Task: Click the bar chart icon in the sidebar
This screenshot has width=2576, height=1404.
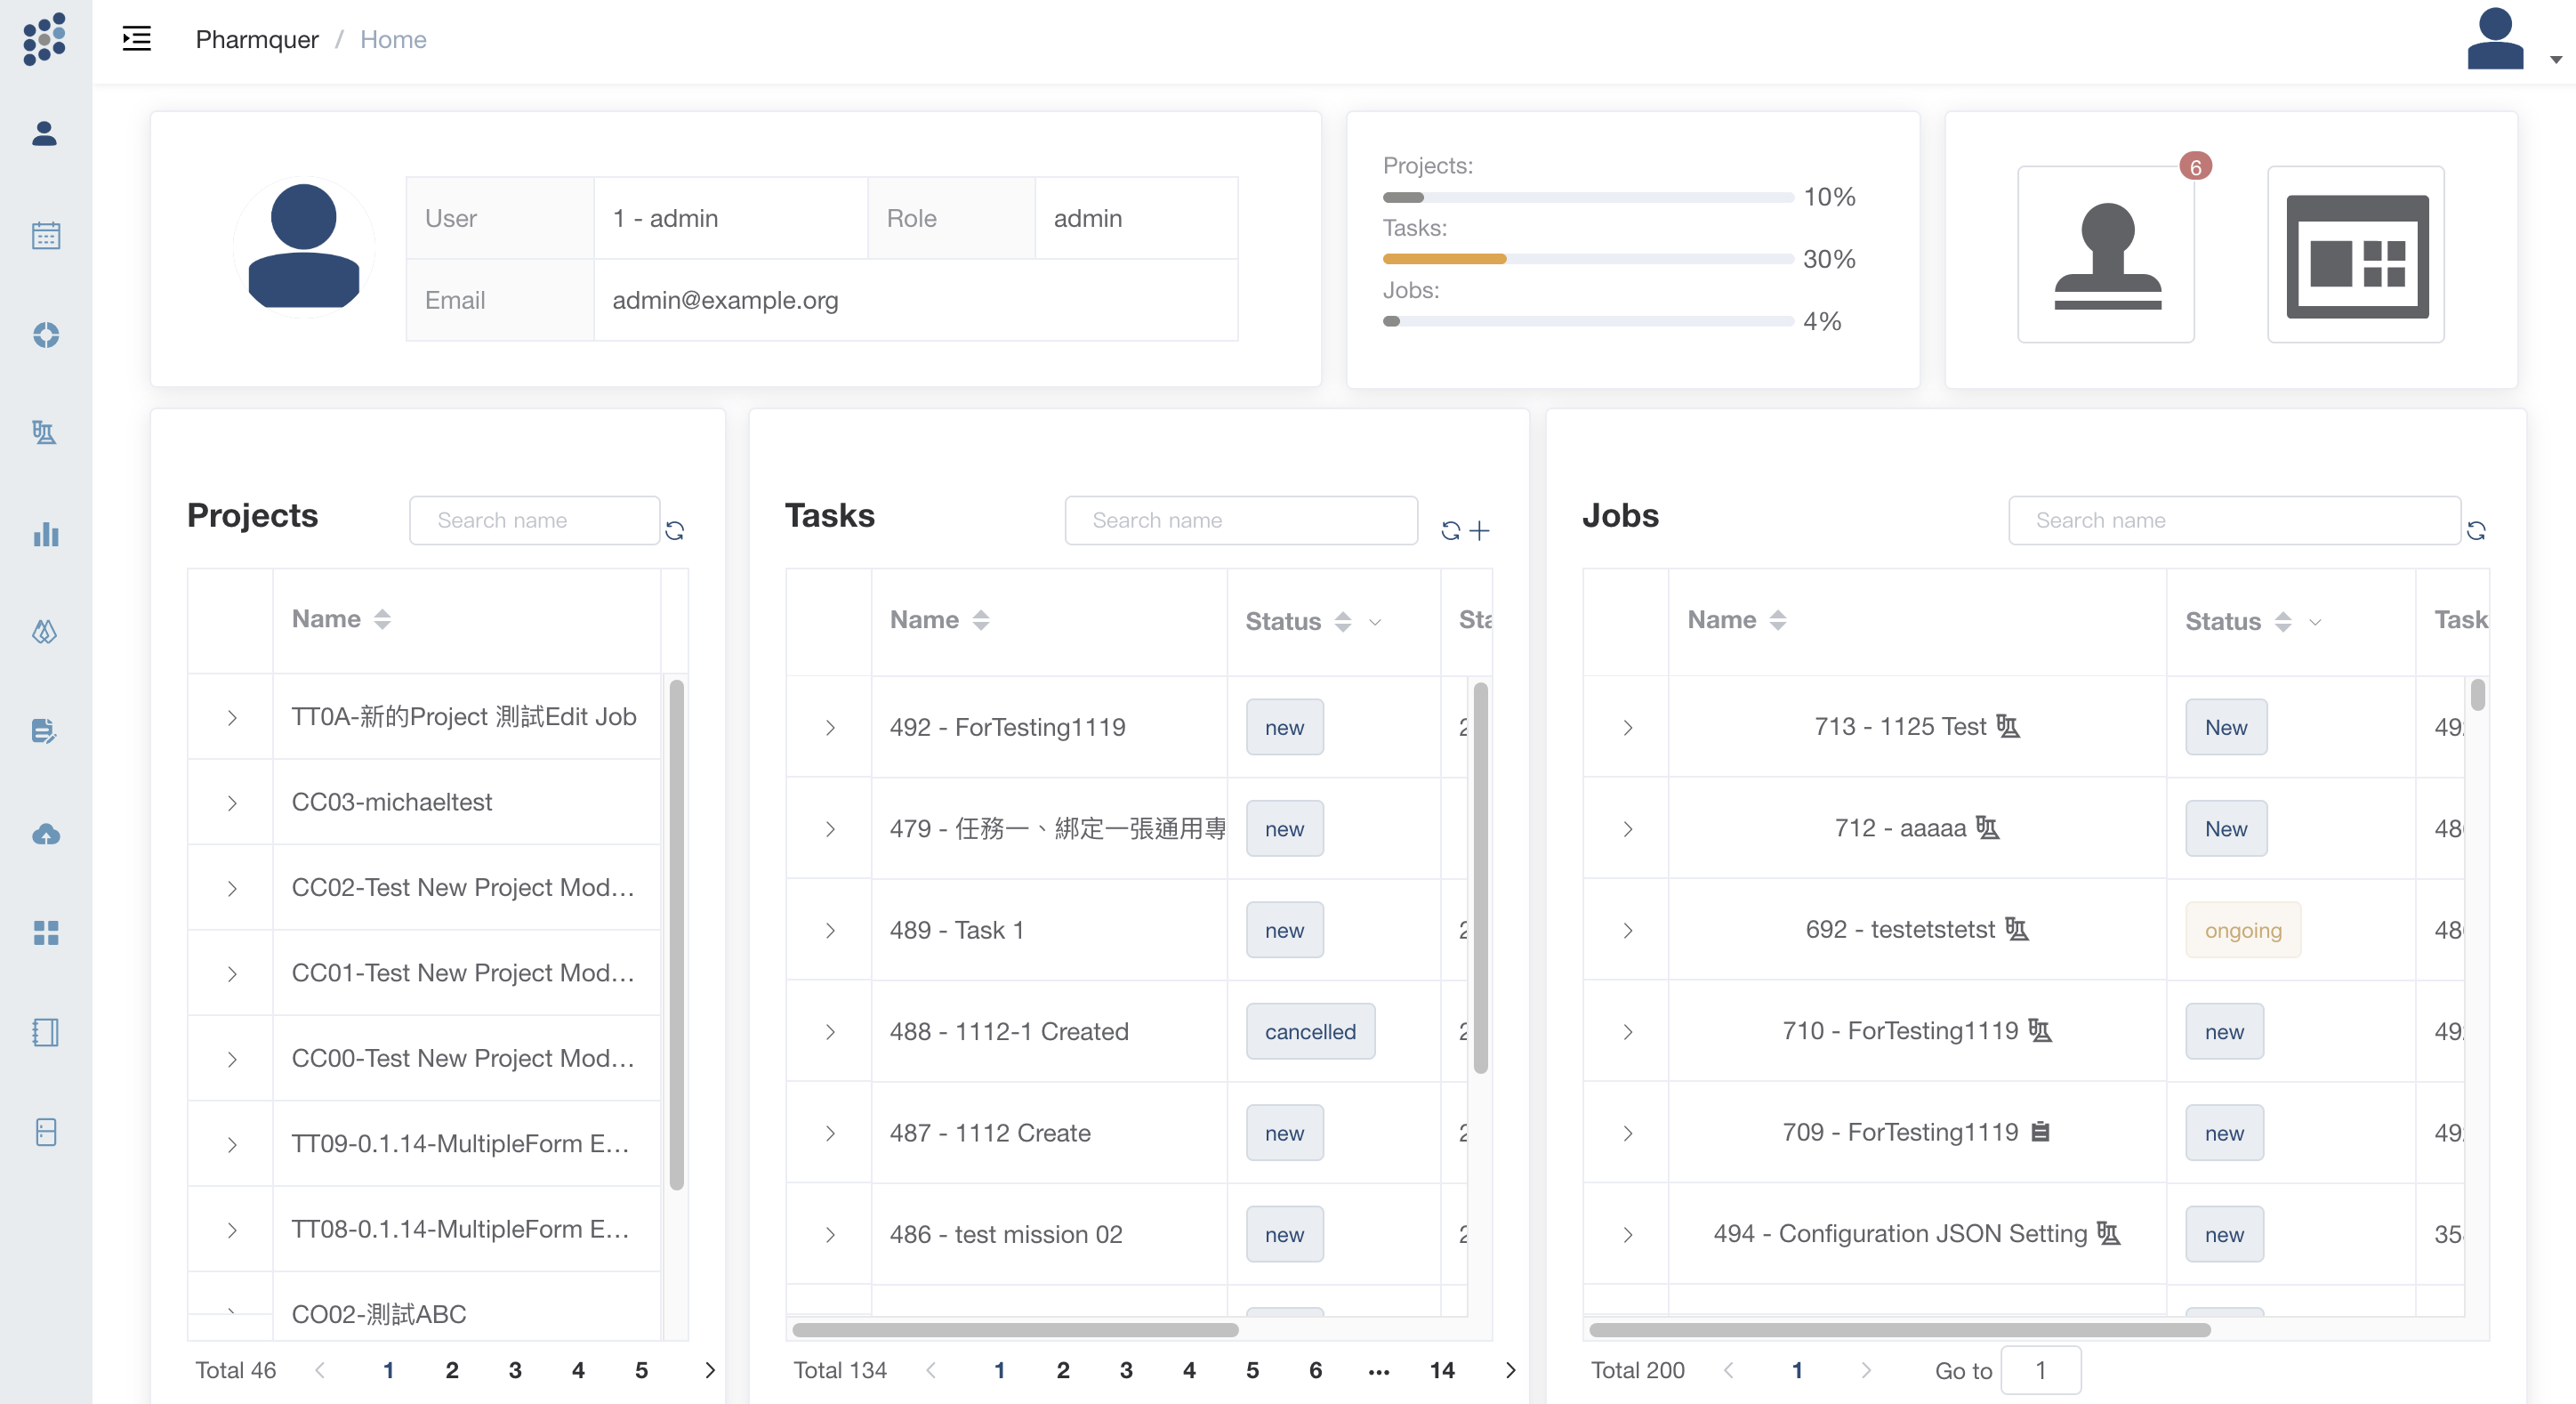Action: click(45, 534)
